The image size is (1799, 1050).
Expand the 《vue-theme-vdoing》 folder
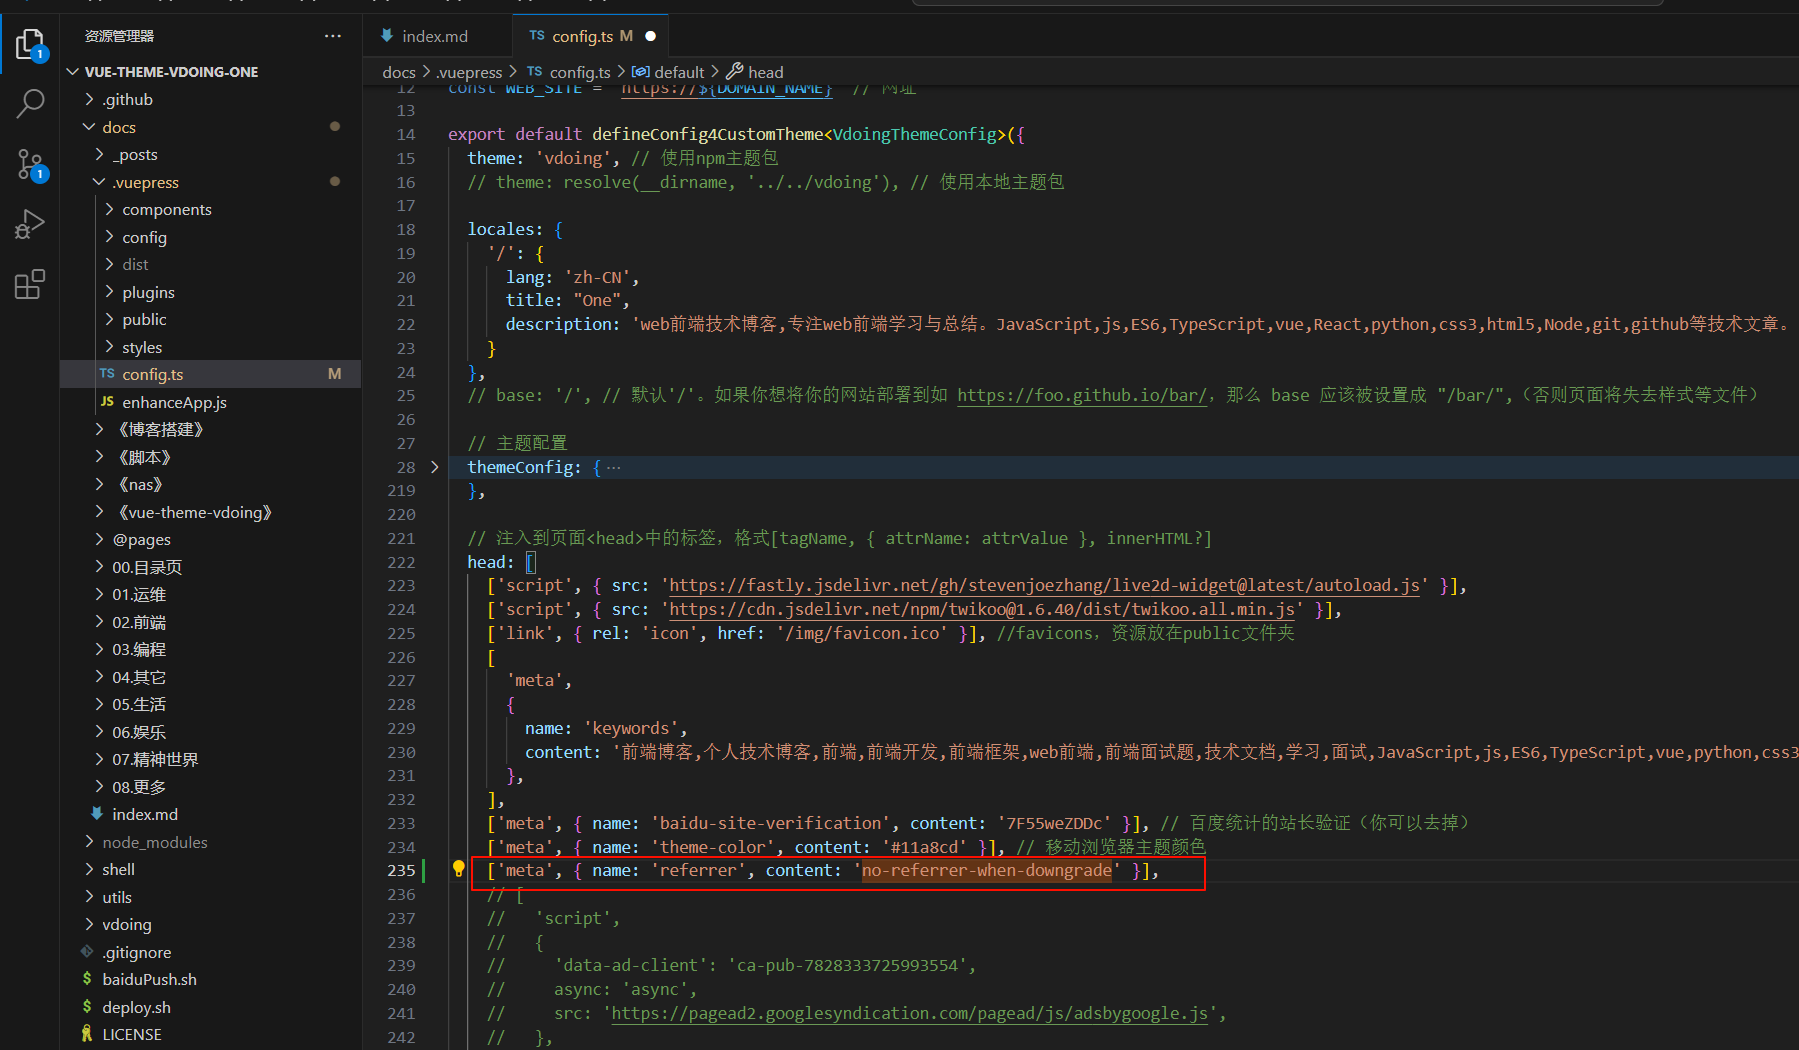tap(99, 512)
